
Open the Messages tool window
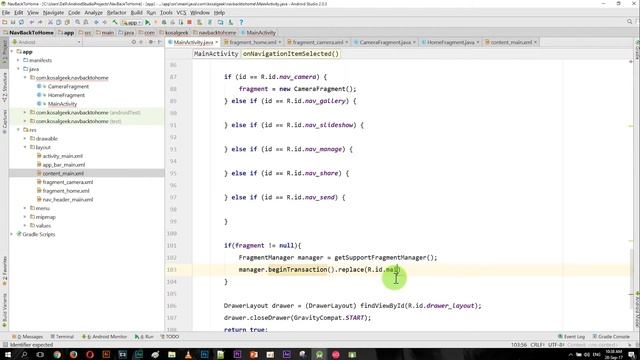[28, 337]
